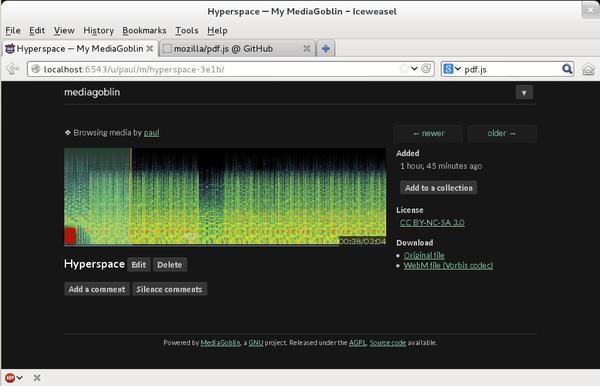Expand the MediaGoblin header dropdown arrow
Image resolution: width=600 pixels, height=386 pixels.
[x=524, y=93]
